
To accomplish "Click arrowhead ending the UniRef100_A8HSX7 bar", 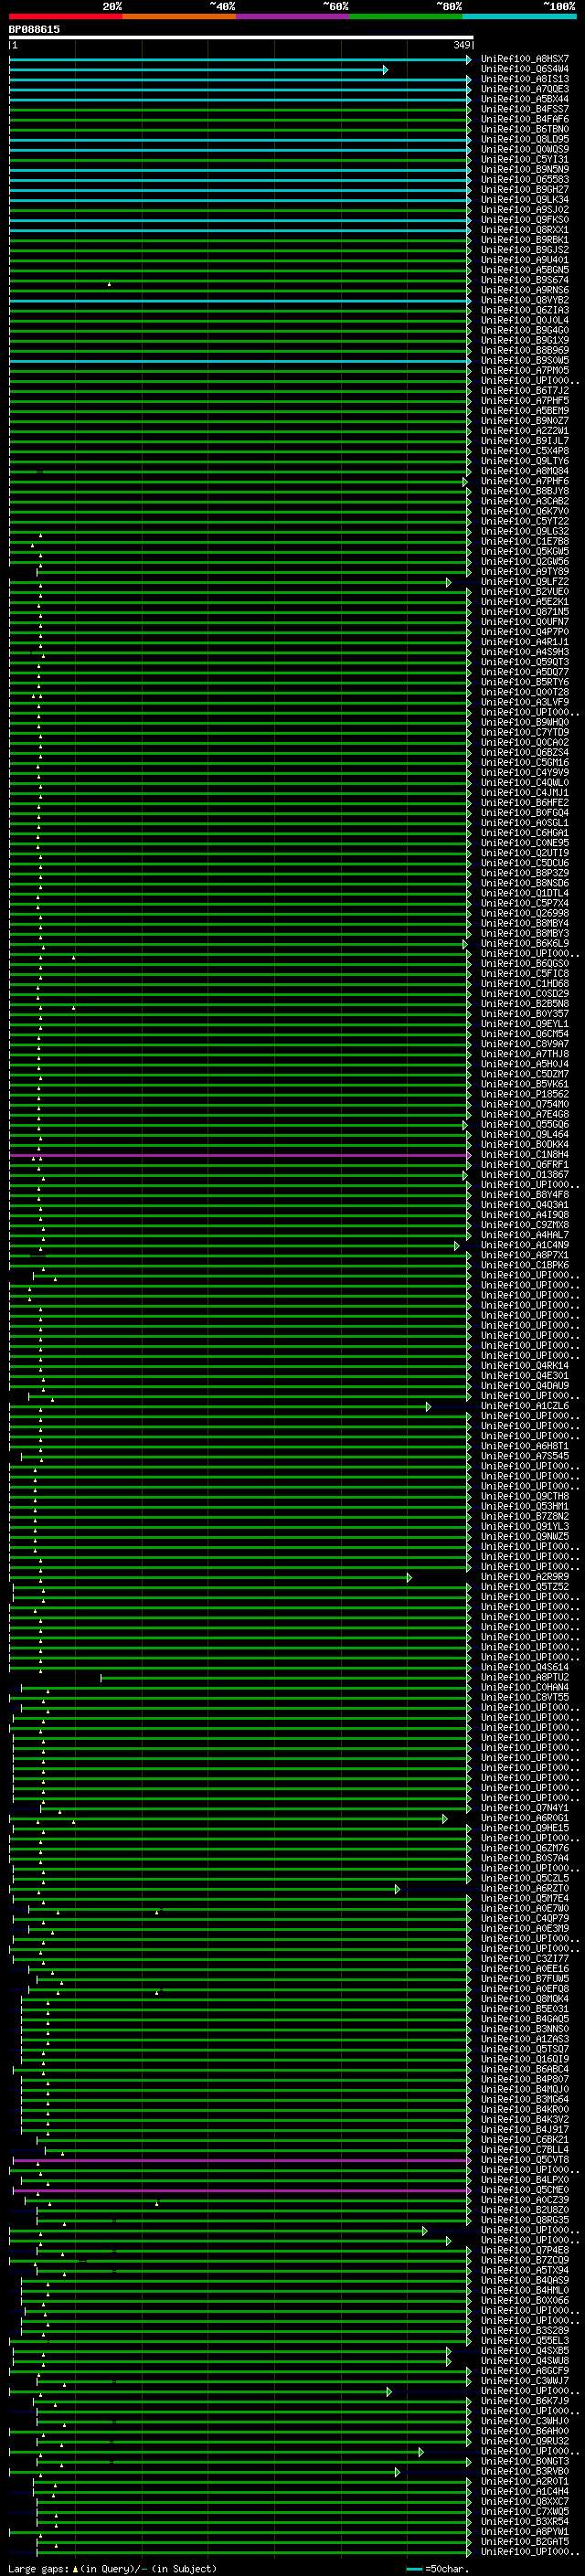I will (468, 60).
